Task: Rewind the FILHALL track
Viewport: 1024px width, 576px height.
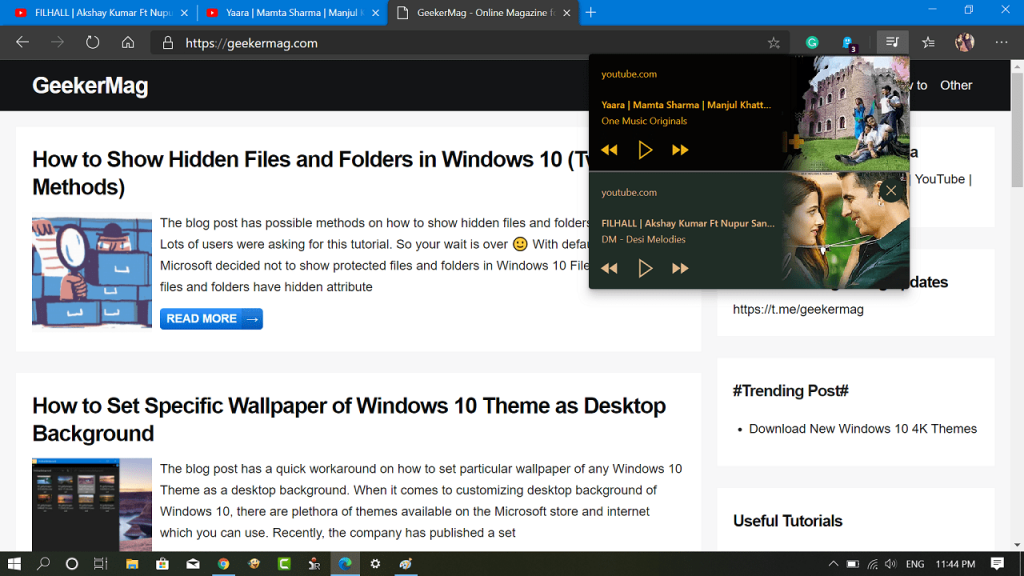Action: tap(609, 268)
